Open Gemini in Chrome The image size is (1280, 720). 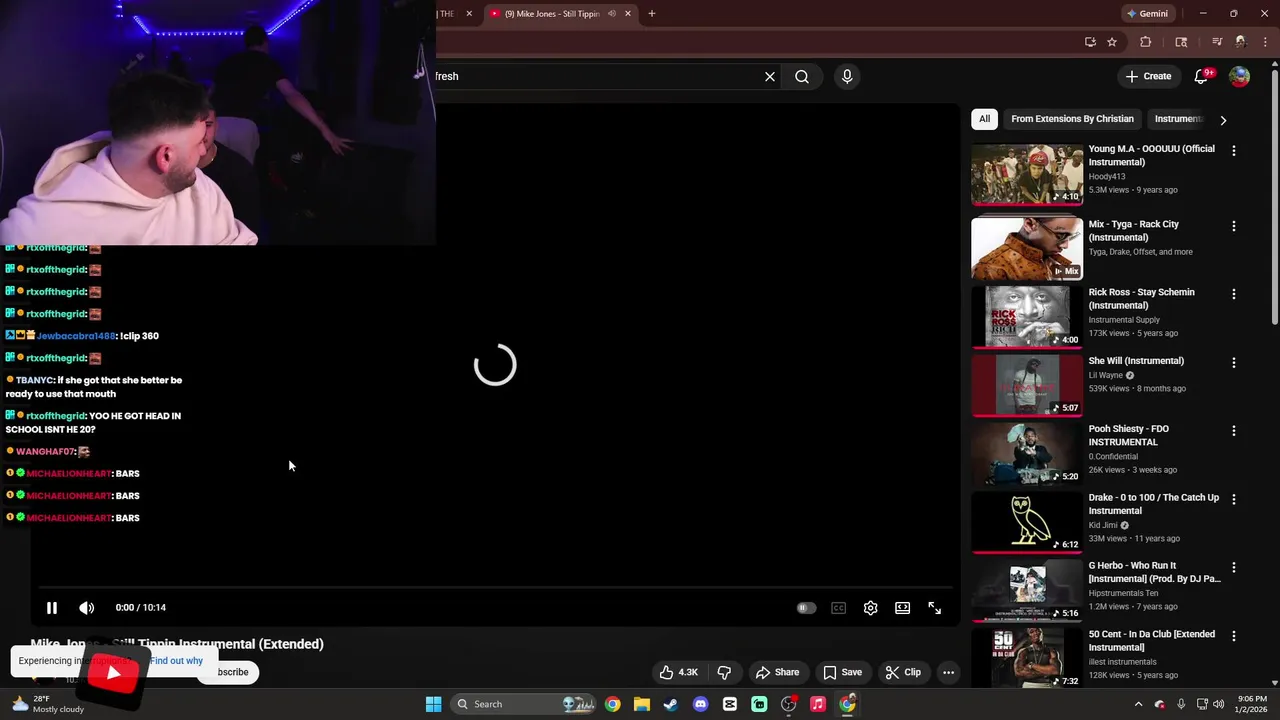pos(1147,14)
